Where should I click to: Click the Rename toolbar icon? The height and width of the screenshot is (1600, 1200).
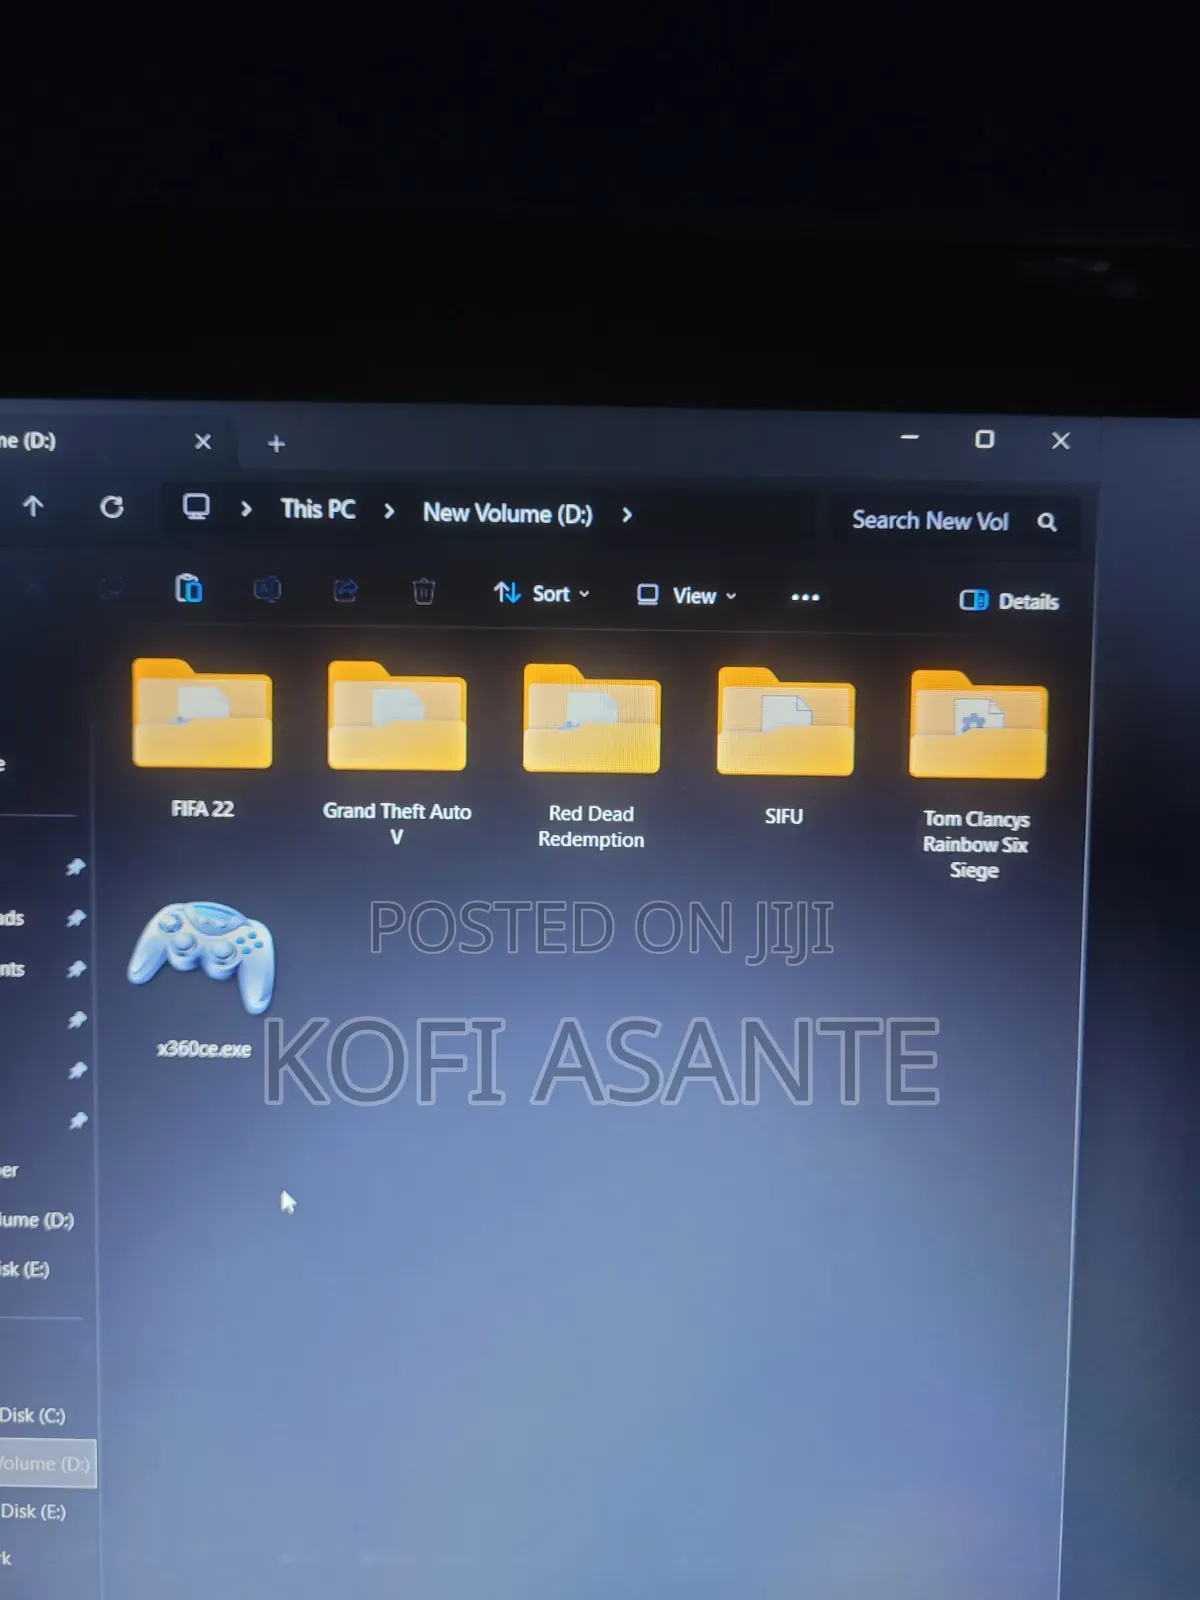[267, 590]
